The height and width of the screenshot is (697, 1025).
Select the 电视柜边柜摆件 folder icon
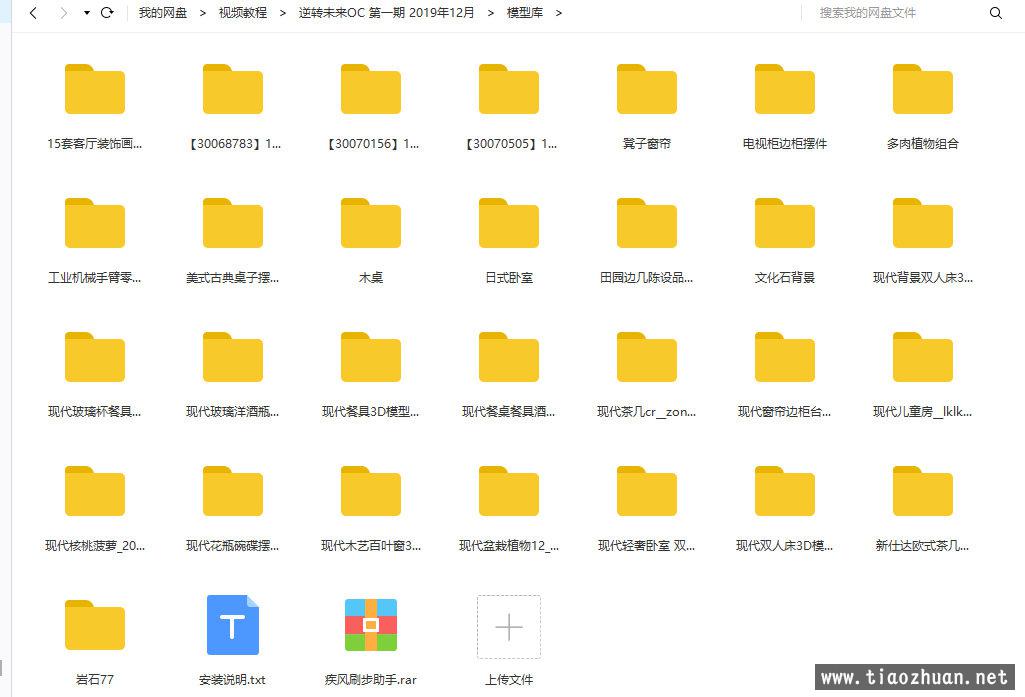[784, 89]
